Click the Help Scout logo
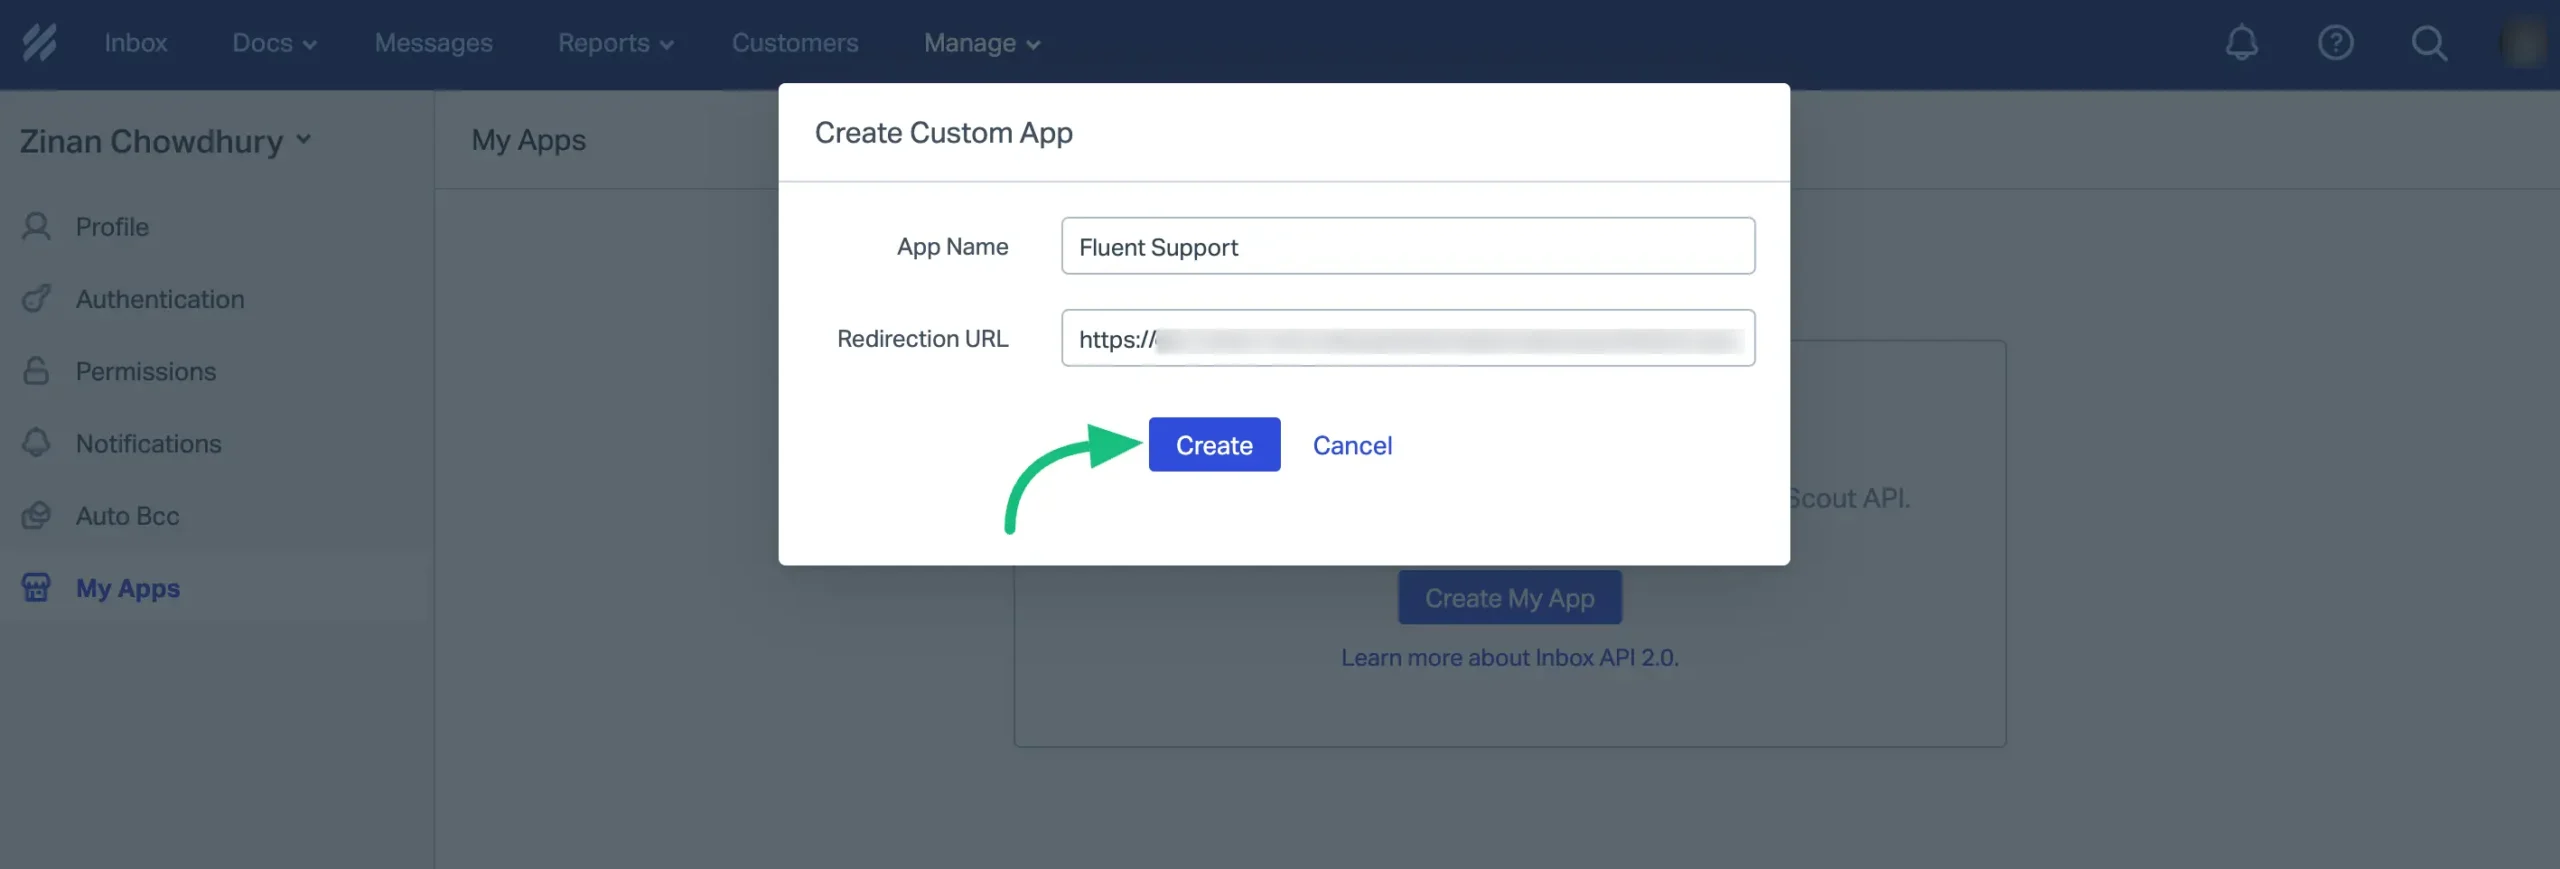This screenshot has width=2560, height=869. click(40, 43)
